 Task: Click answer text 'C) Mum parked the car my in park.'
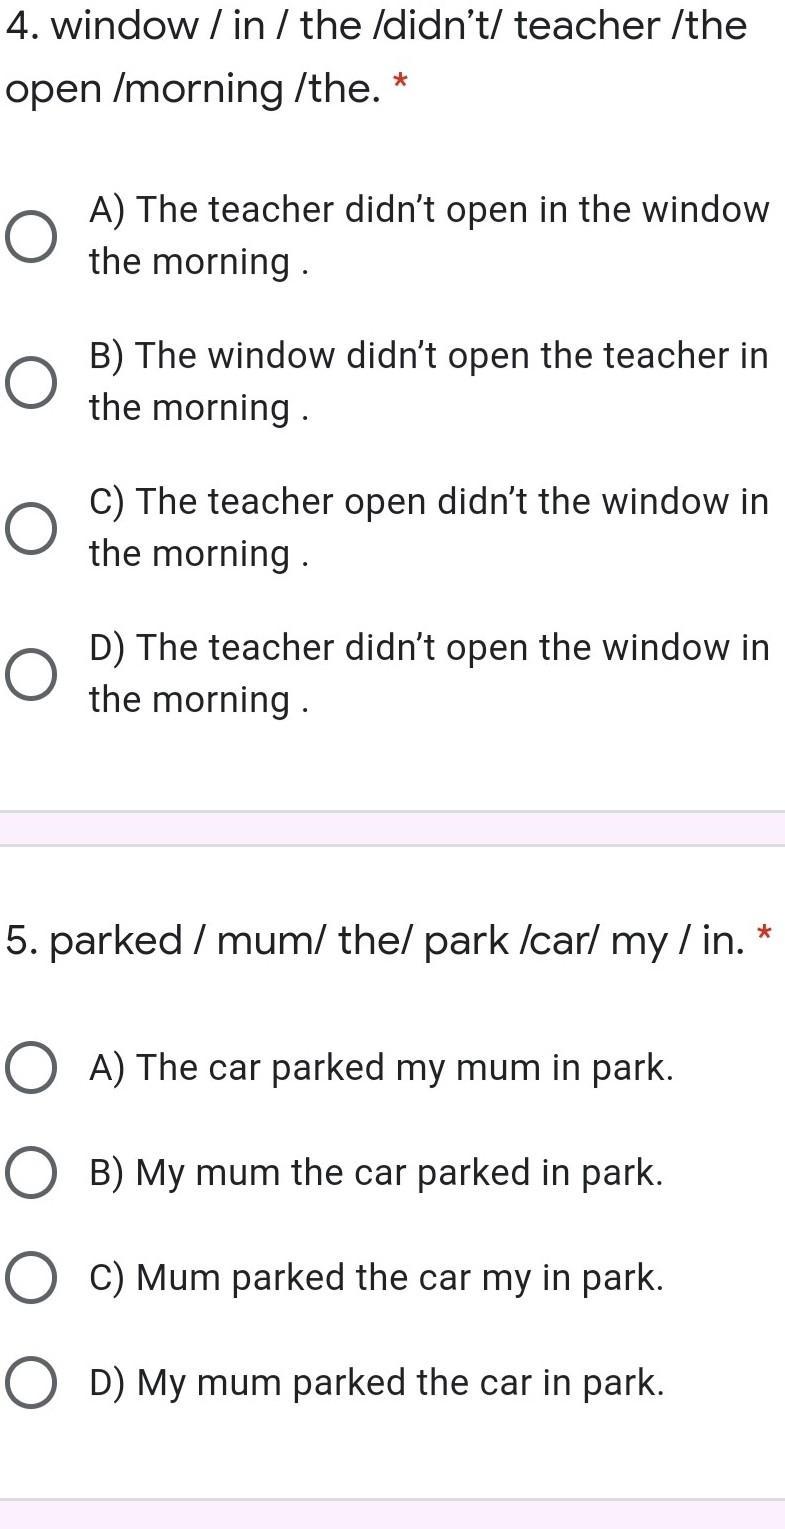(376, 1278)
